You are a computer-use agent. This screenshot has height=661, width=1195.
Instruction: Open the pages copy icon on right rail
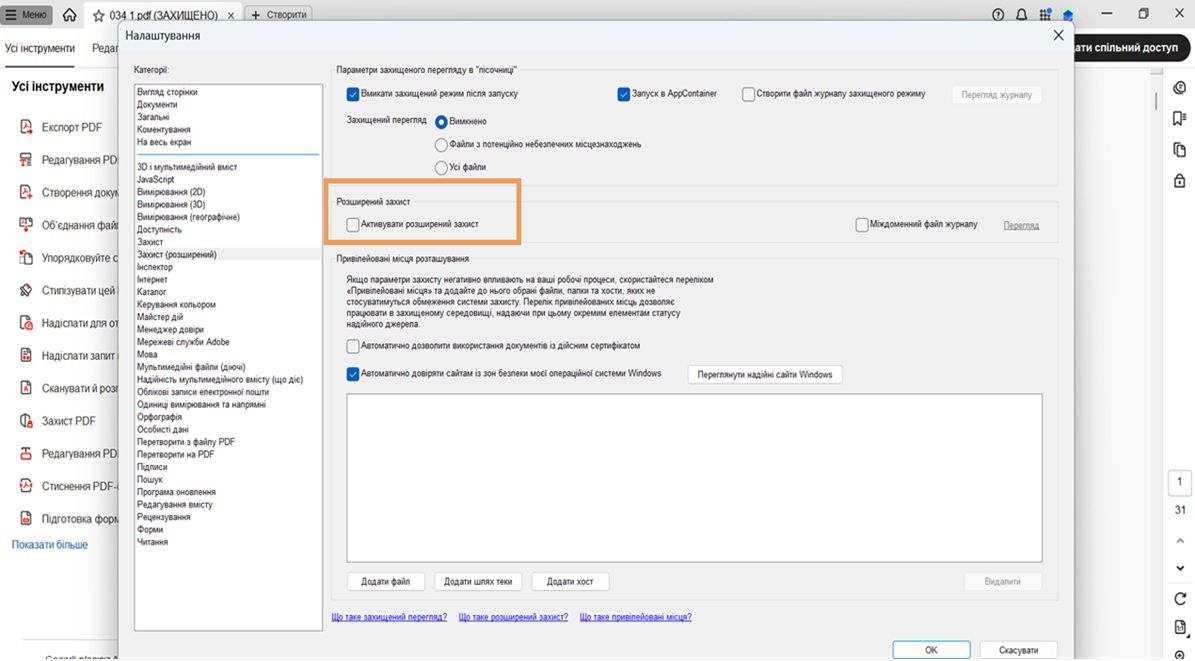pyautogui.click(x=1180, y=149)
